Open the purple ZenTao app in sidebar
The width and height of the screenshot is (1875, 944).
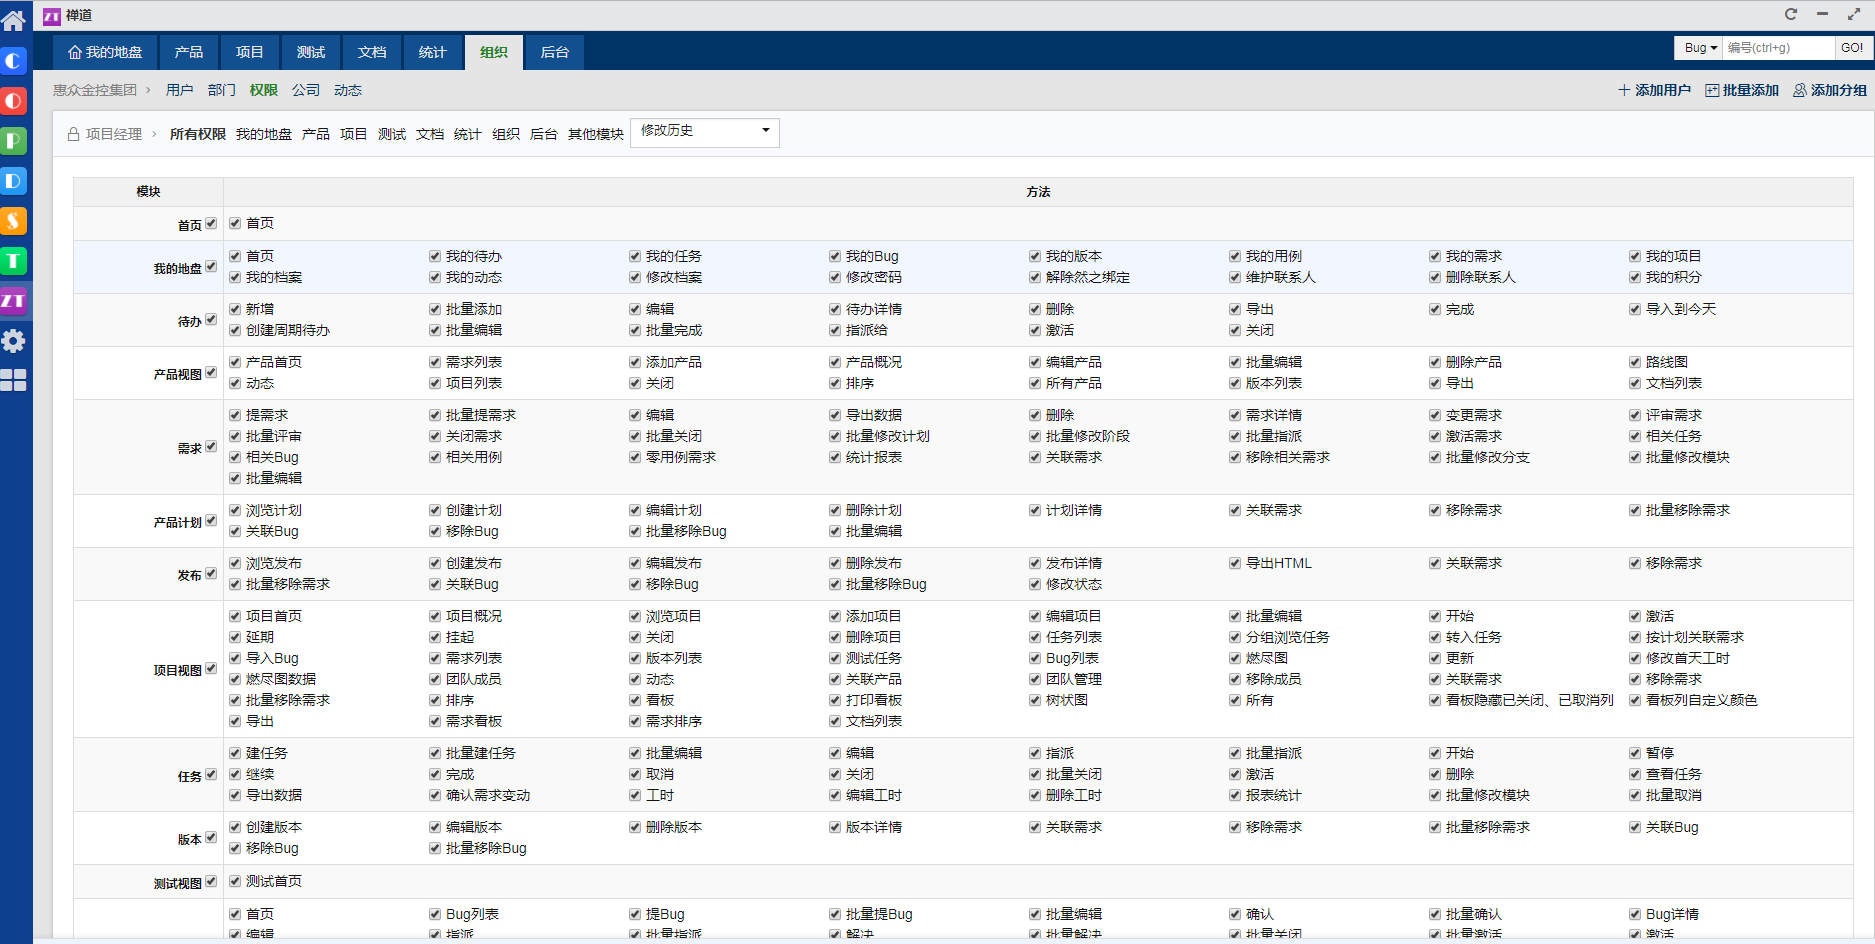coord(14,301)
